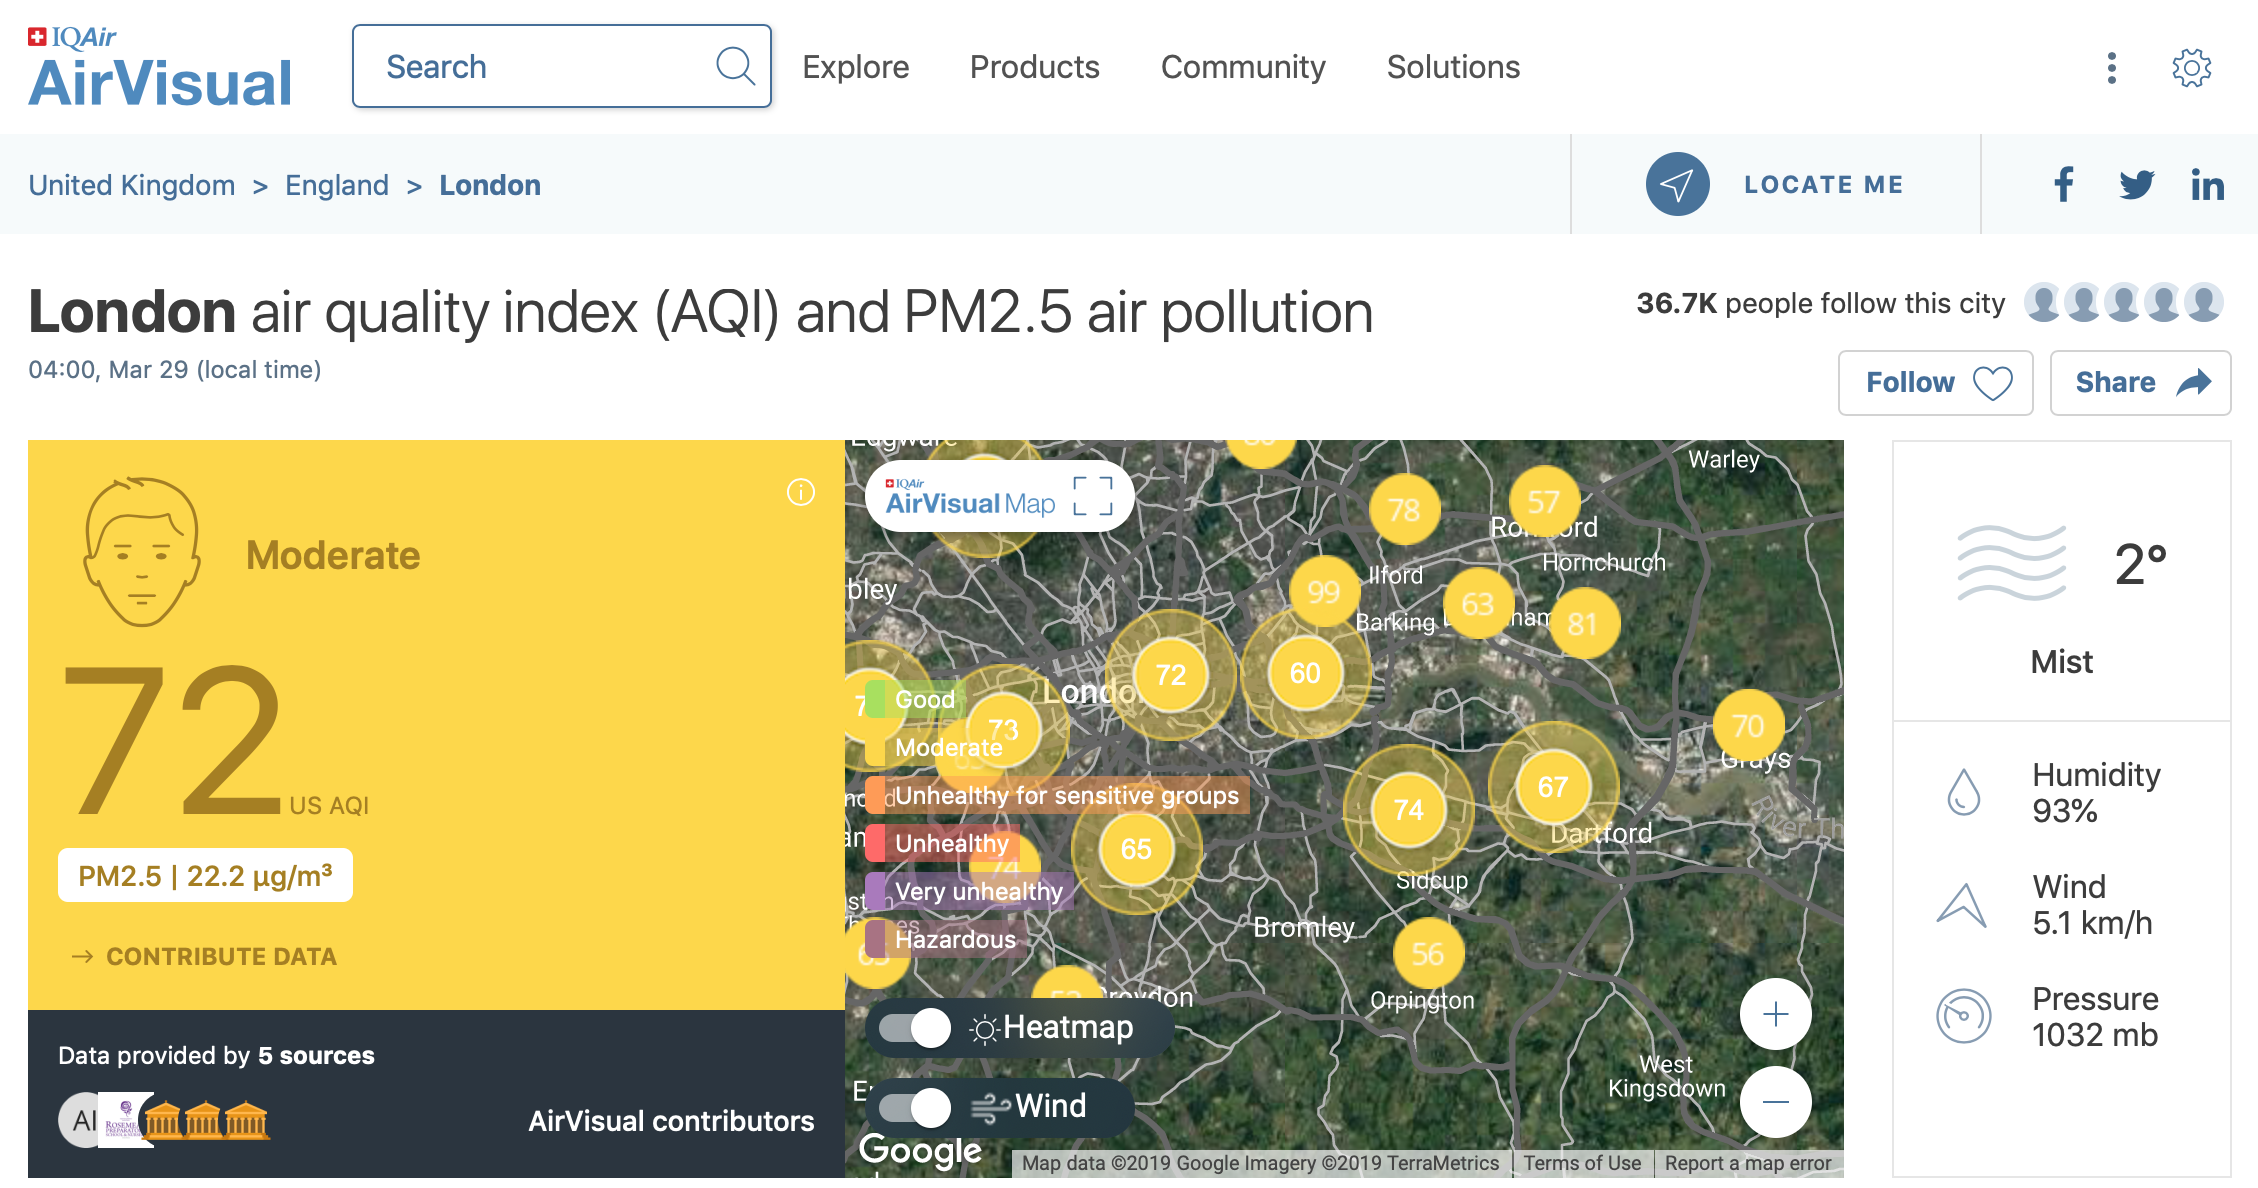Viewport: 2258px width, 1188px height.
Task: Open the settings gear icon
Action: pos(2191,68)
